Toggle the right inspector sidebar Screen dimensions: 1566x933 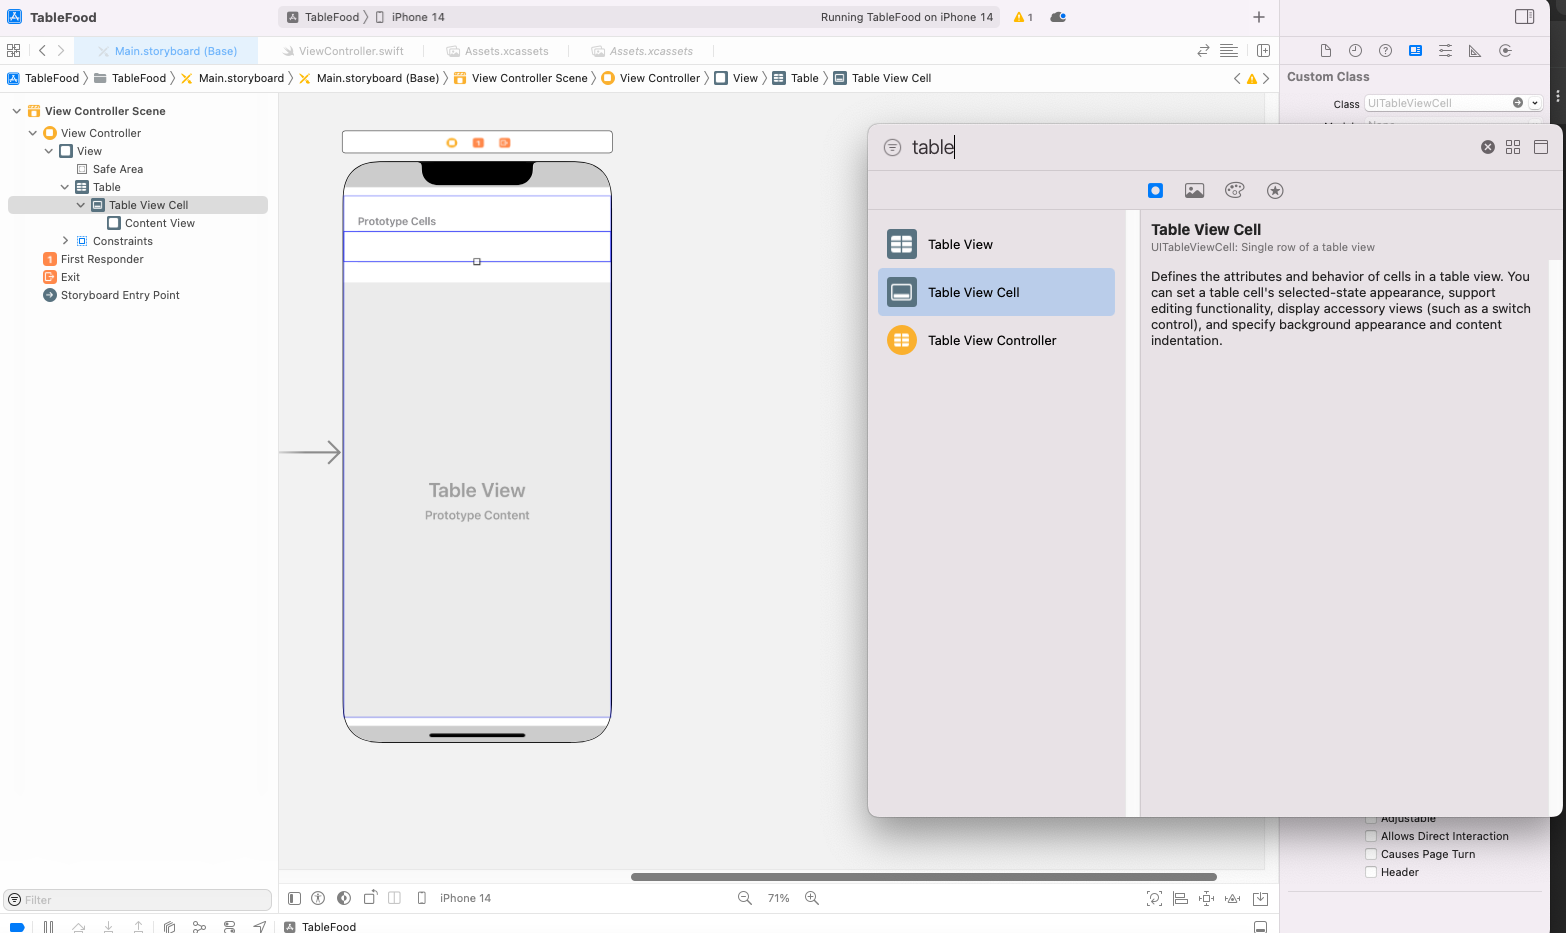pos(1524,17)
